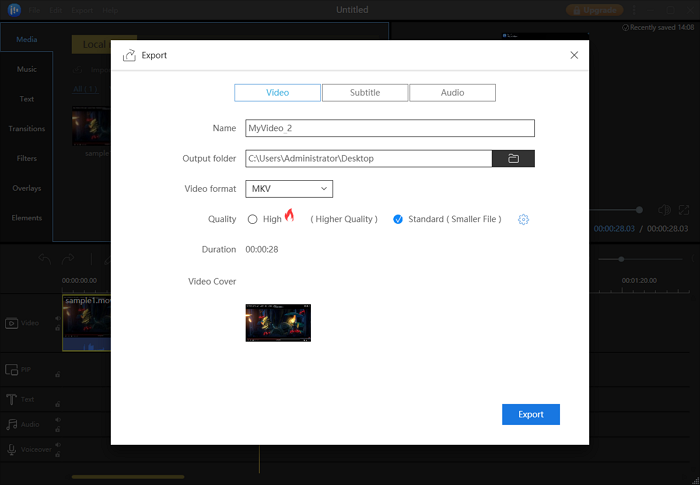This screenshot has height=485, width=700.
Task: Select Standard (Smaller File) quality option
Action: (398, 219)
